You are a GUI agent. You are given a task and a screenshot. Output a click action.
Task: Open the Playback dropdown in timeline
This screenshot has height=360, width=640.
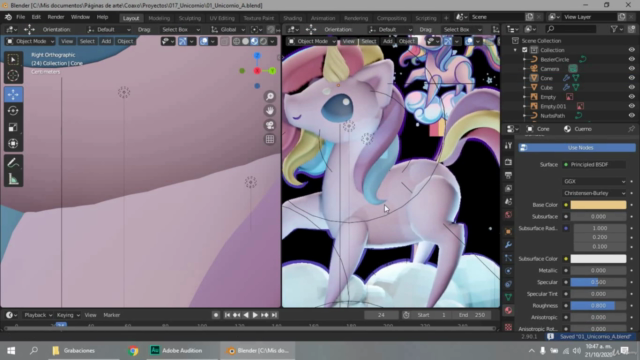pos(38,315)
